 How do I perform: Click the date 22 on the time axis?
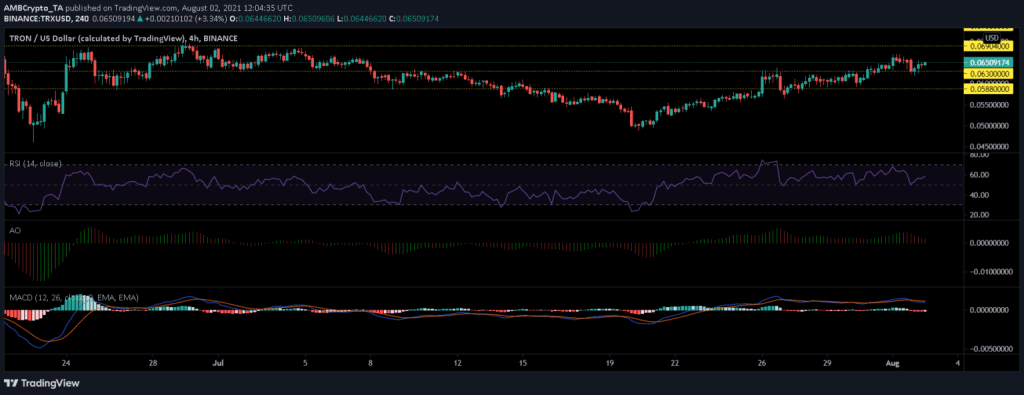pos(675,362)
